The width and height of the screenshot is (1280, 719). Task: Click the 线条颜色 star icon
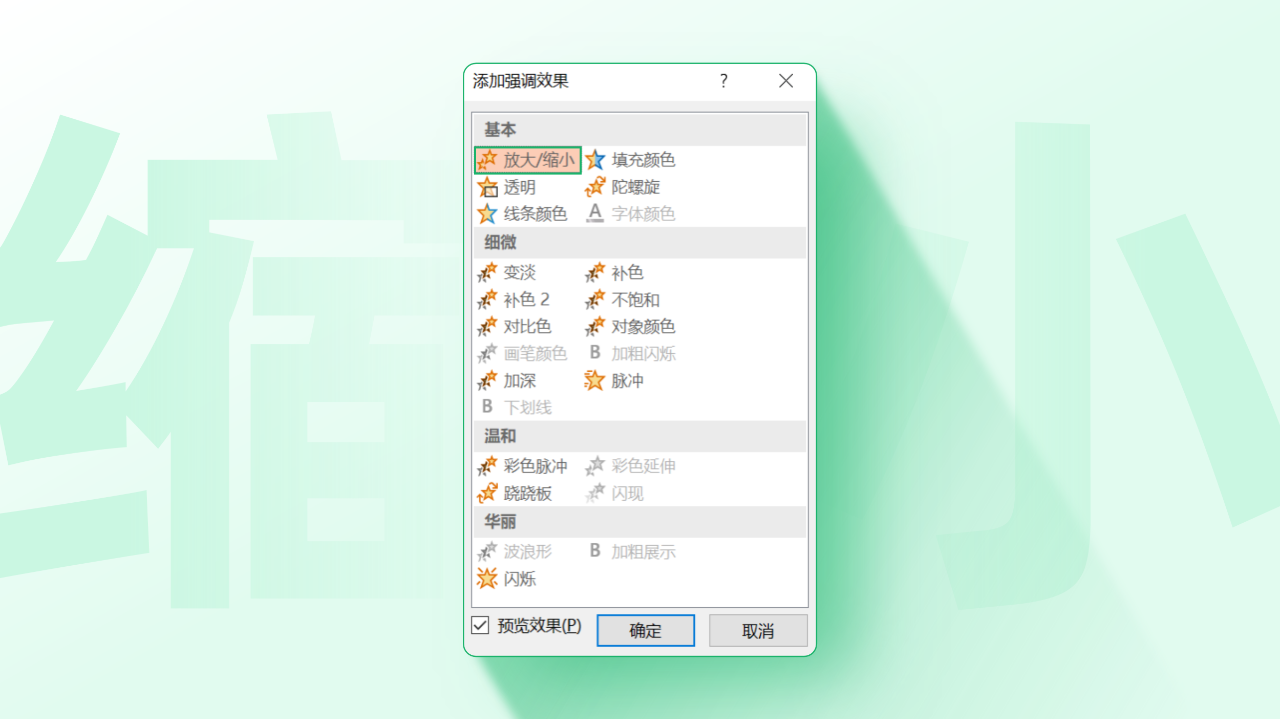pyautogui.click(x=487, y=214)
